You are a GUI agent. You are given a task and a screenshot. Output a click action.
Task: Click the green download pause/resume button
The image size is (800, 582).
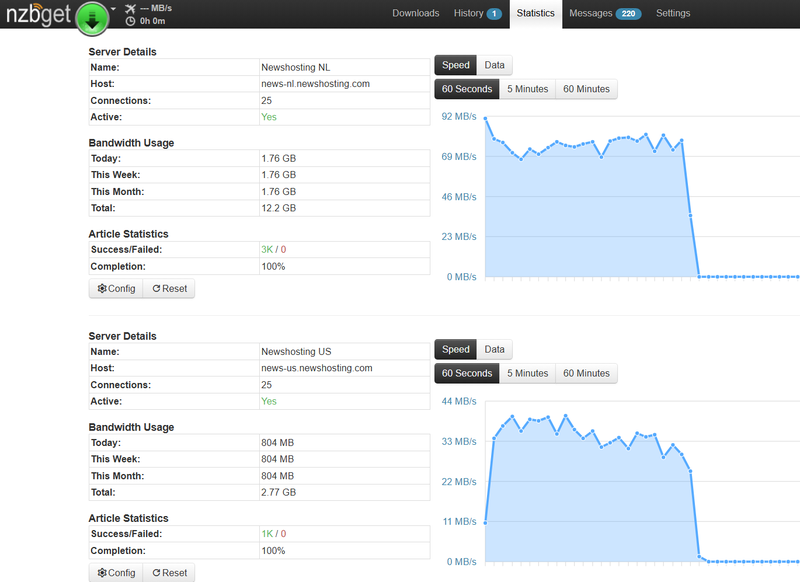pyautogui.click(x=92, y=18)
